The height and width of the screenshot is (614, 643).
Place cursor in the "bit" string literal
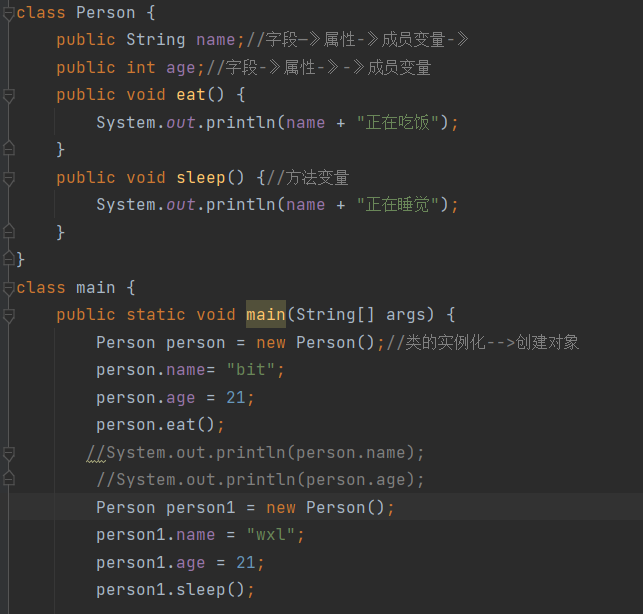250,370
